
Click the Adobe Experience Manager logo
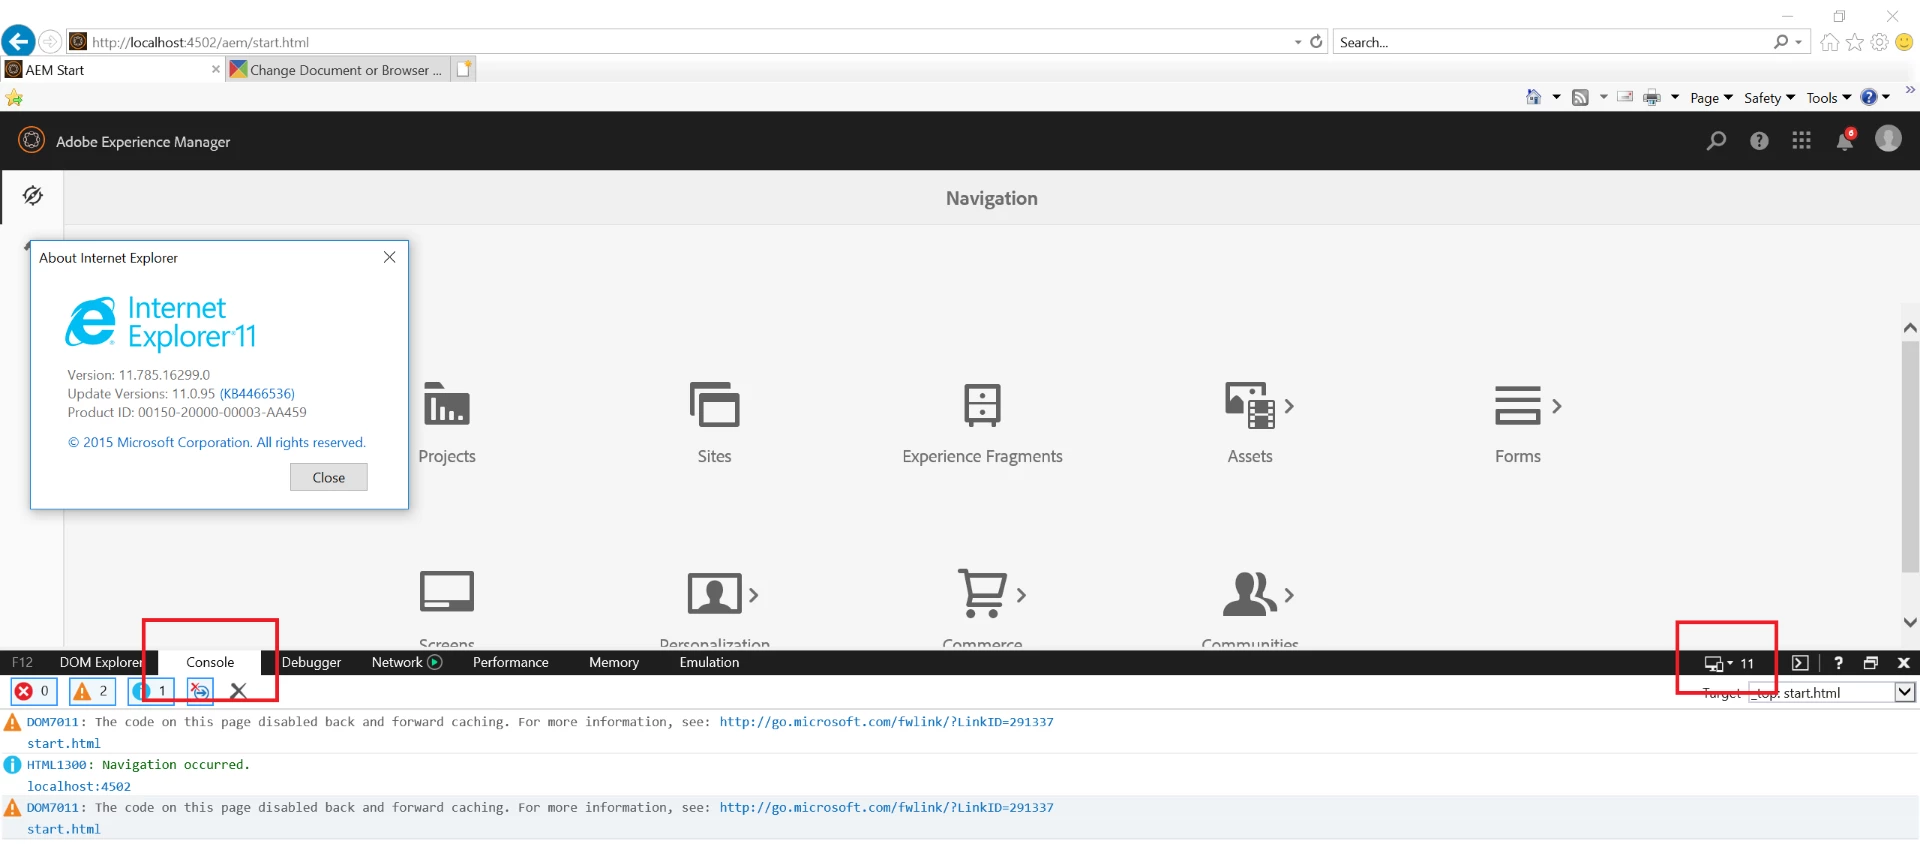[x=32, y=140]
